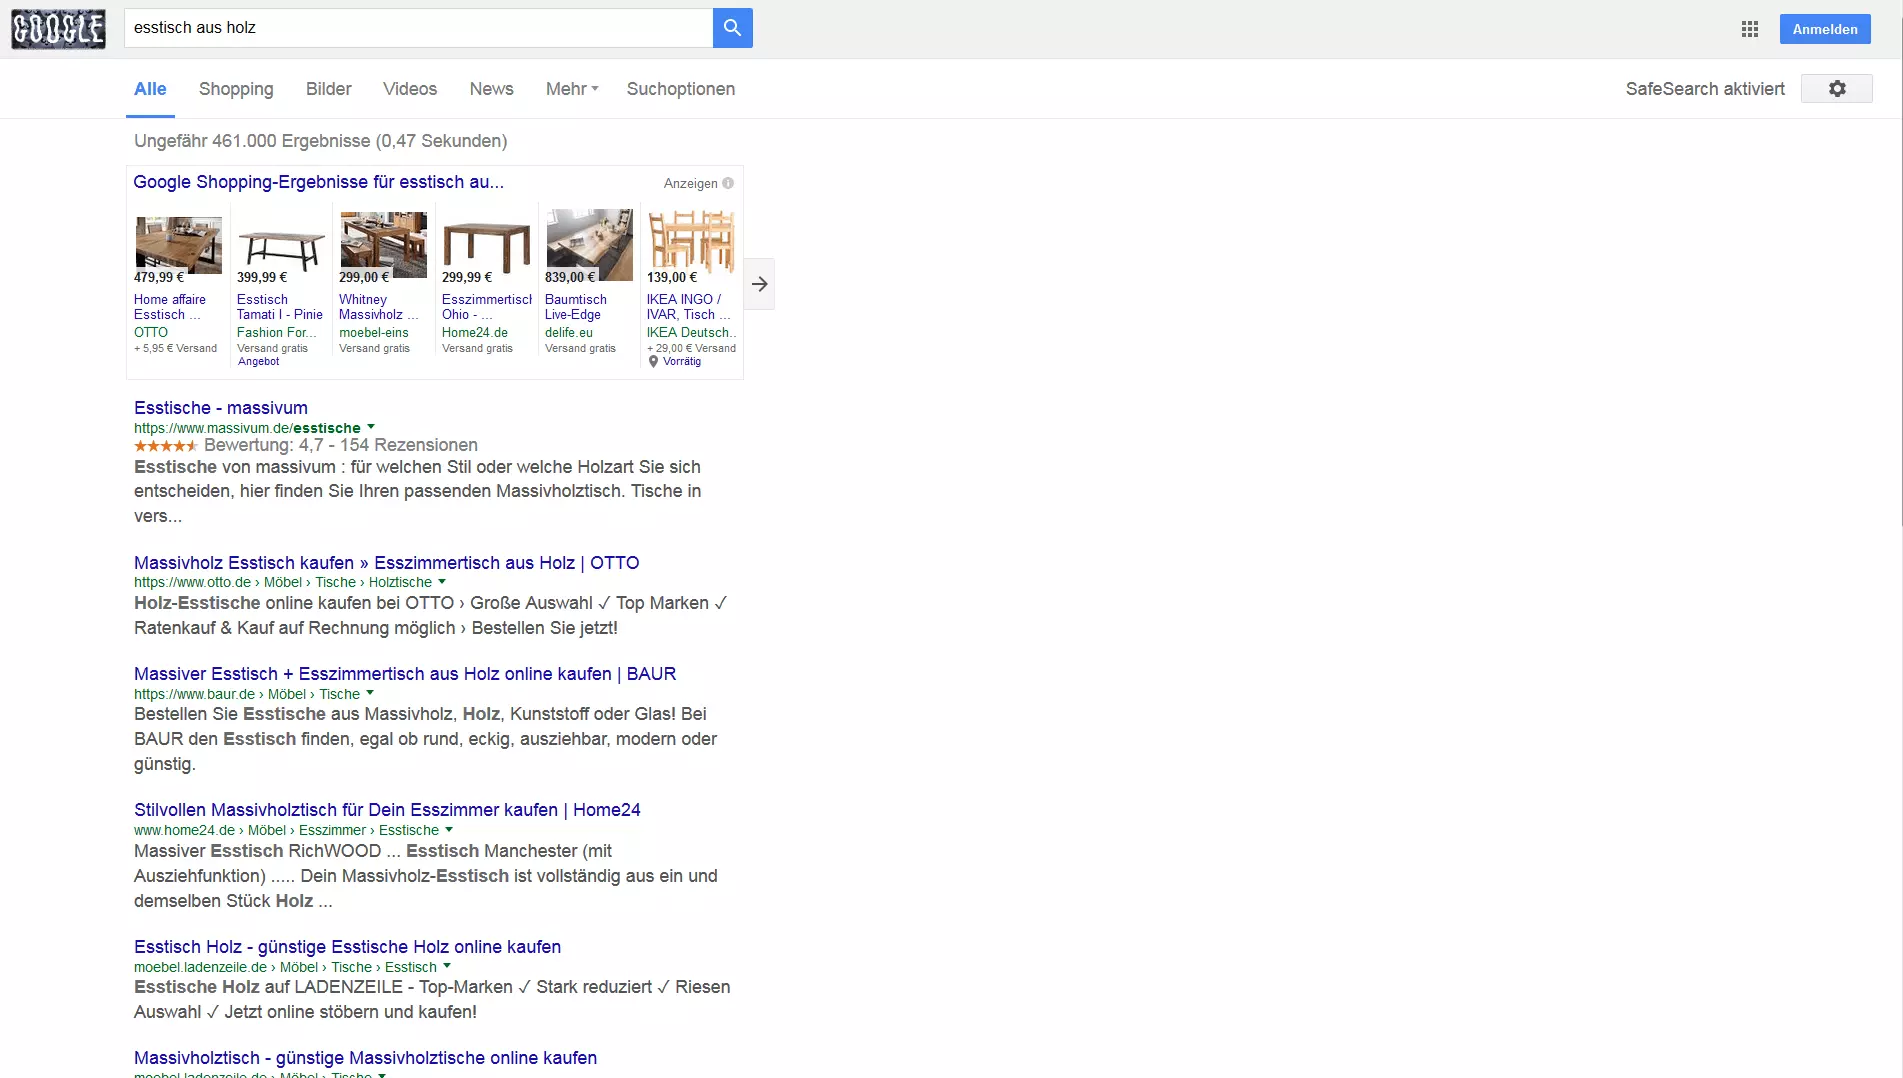Open Baumtisch Live-Edge product link

576,307
